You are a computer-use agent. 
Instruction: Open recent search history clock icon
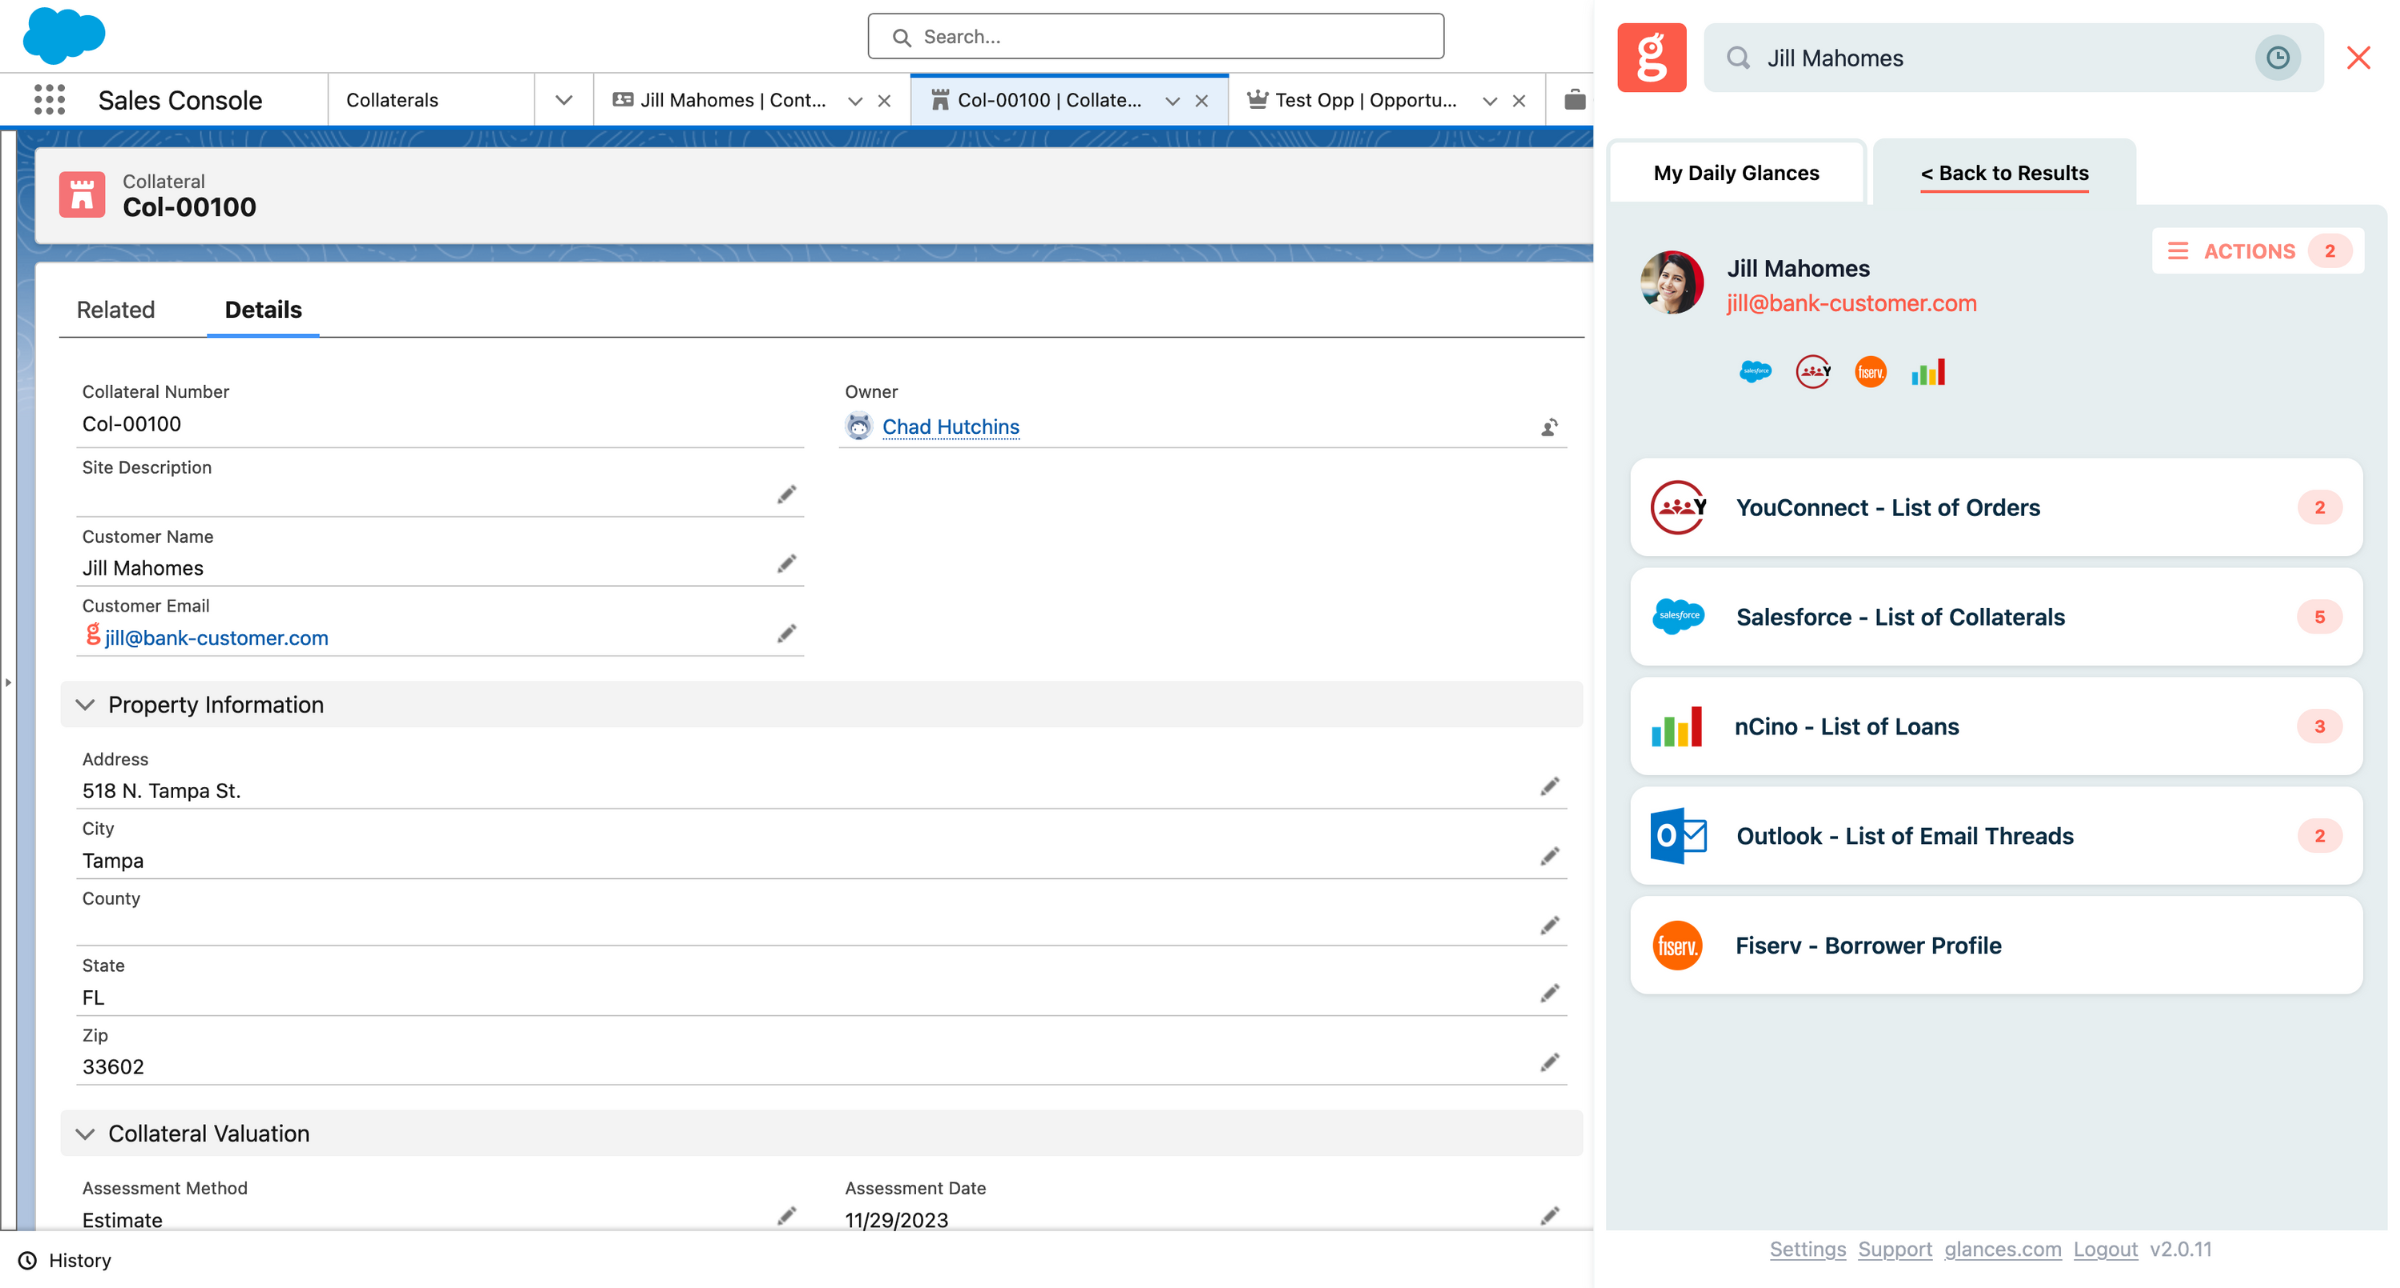2278,58
